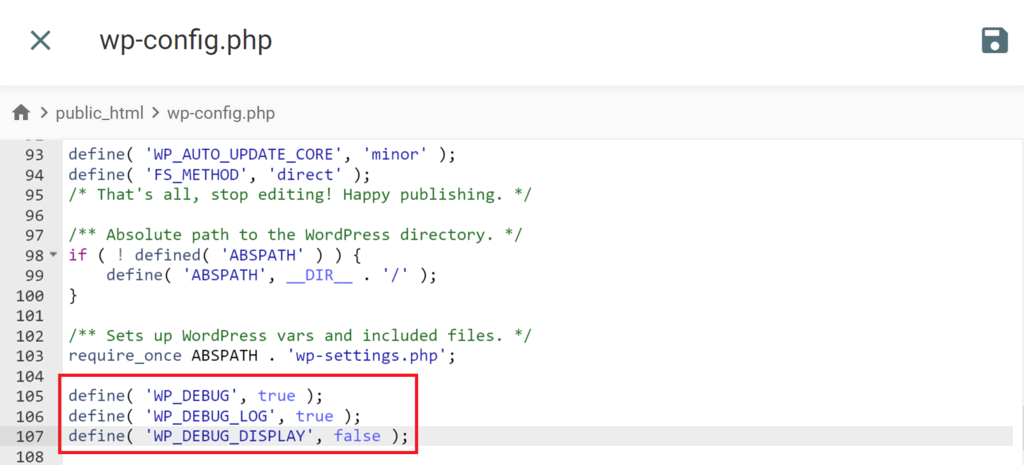Click the wp-config.php title text
The image size is (1024, 465).
pos(185,40)
